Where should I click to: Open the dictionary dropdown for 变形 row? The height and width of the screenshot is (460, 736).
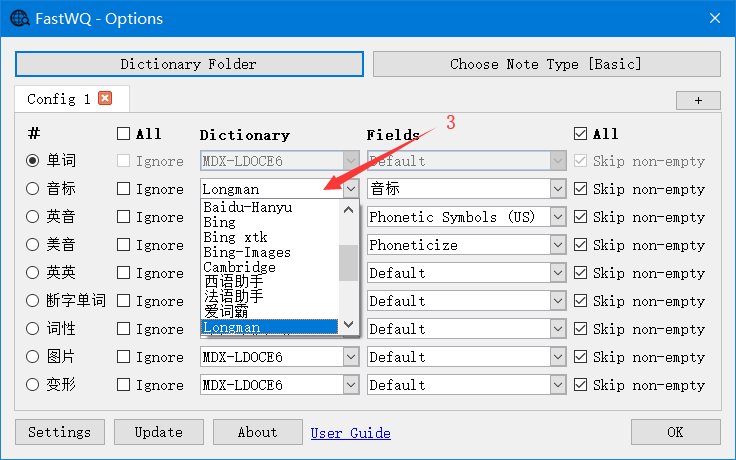350,385
